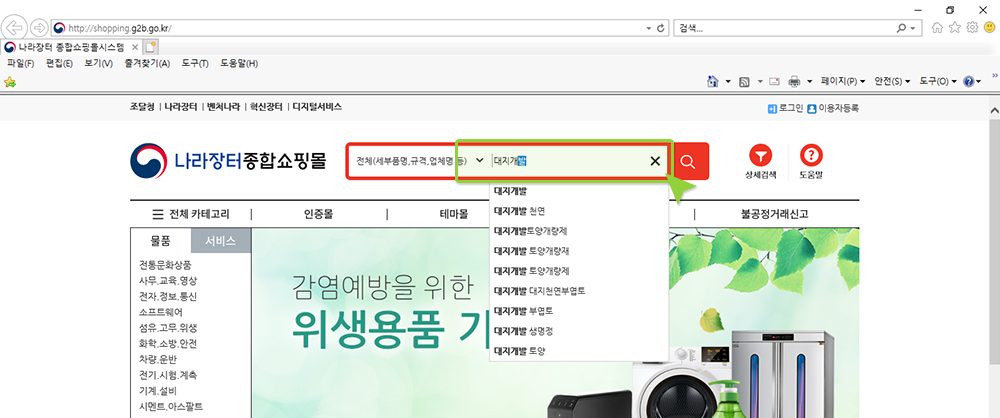The width and height of the screenshot is (1000, 418).
Task: Open the 편집(E) menu
Action: 59,63
